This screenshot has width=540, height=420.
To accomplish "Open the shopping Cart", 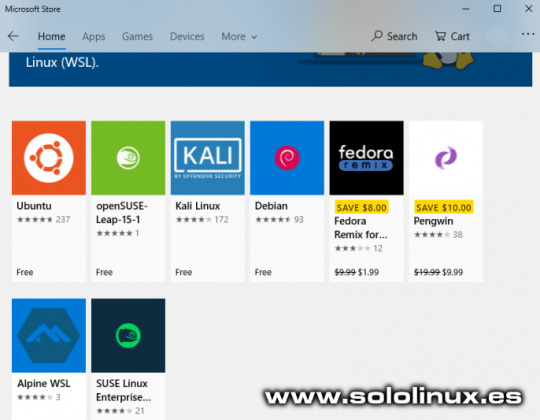I will click(452, 36).
